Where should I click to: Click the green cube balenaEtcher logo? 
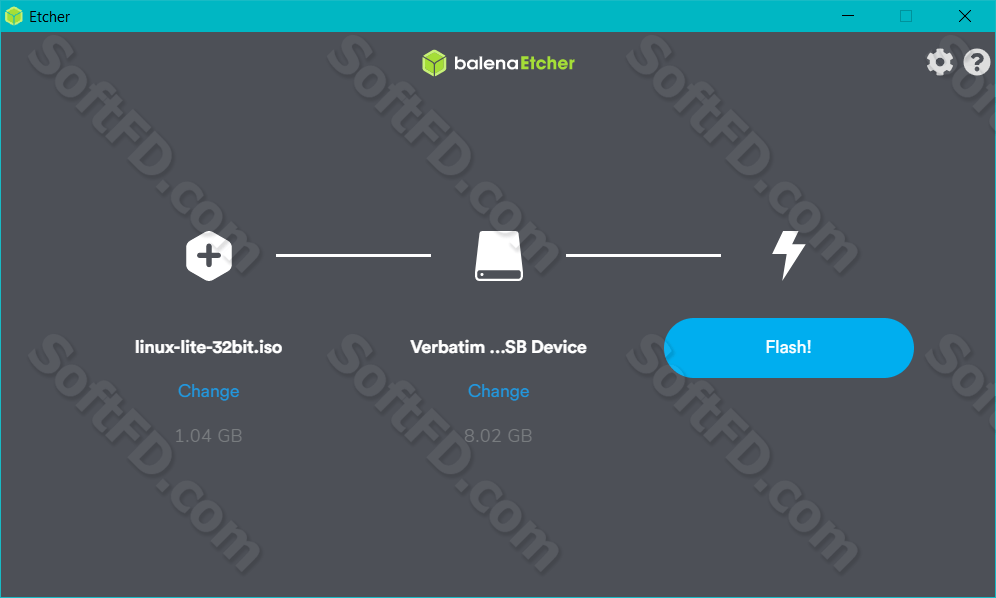tap(434, 63)
